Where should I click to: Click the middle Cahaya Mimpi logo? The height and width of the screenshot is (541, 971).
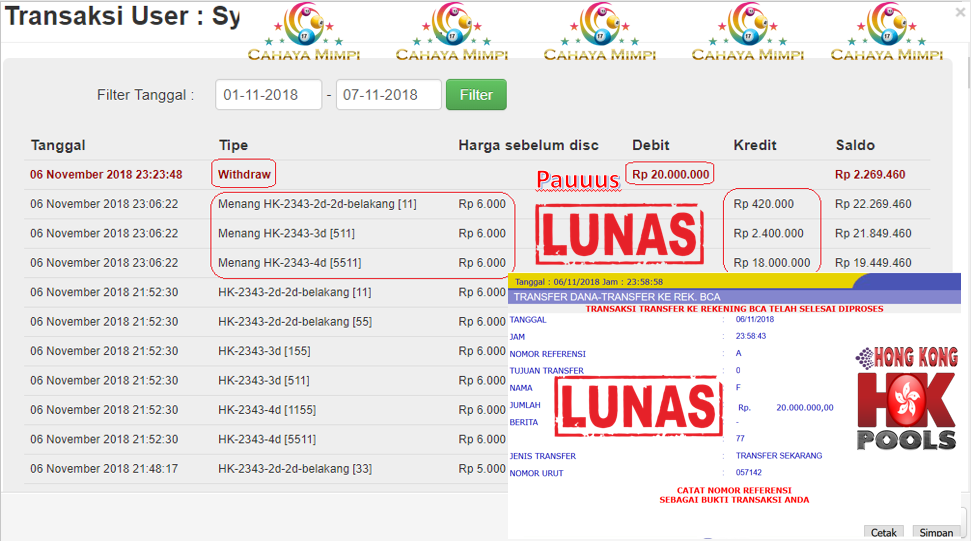pos(600,32)
